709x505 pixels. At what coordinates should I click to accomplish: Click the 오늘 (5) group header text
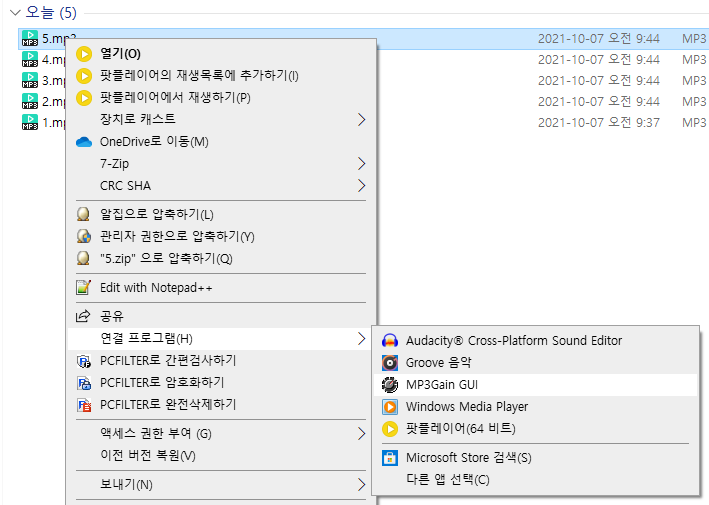point(51,12)
